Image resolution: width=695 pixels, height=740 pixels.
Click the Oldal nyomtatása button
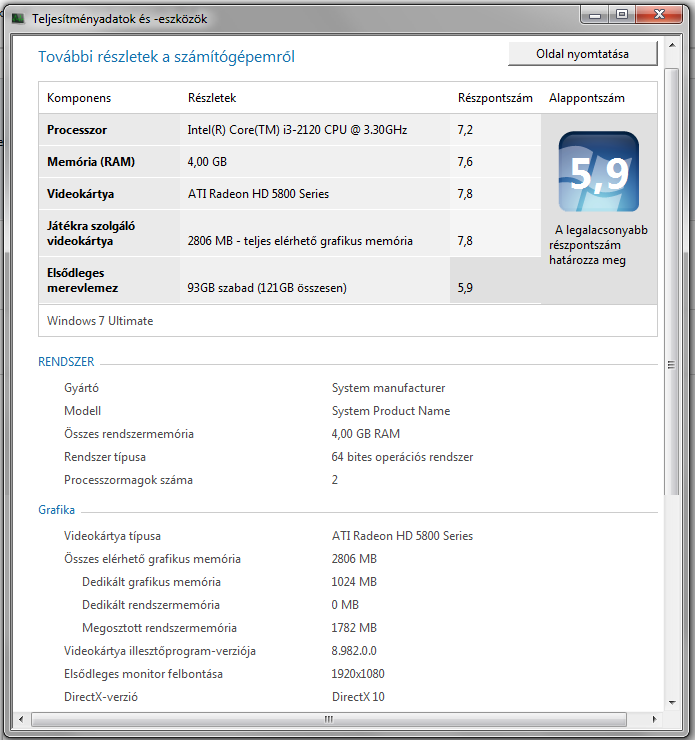[582, 54]
